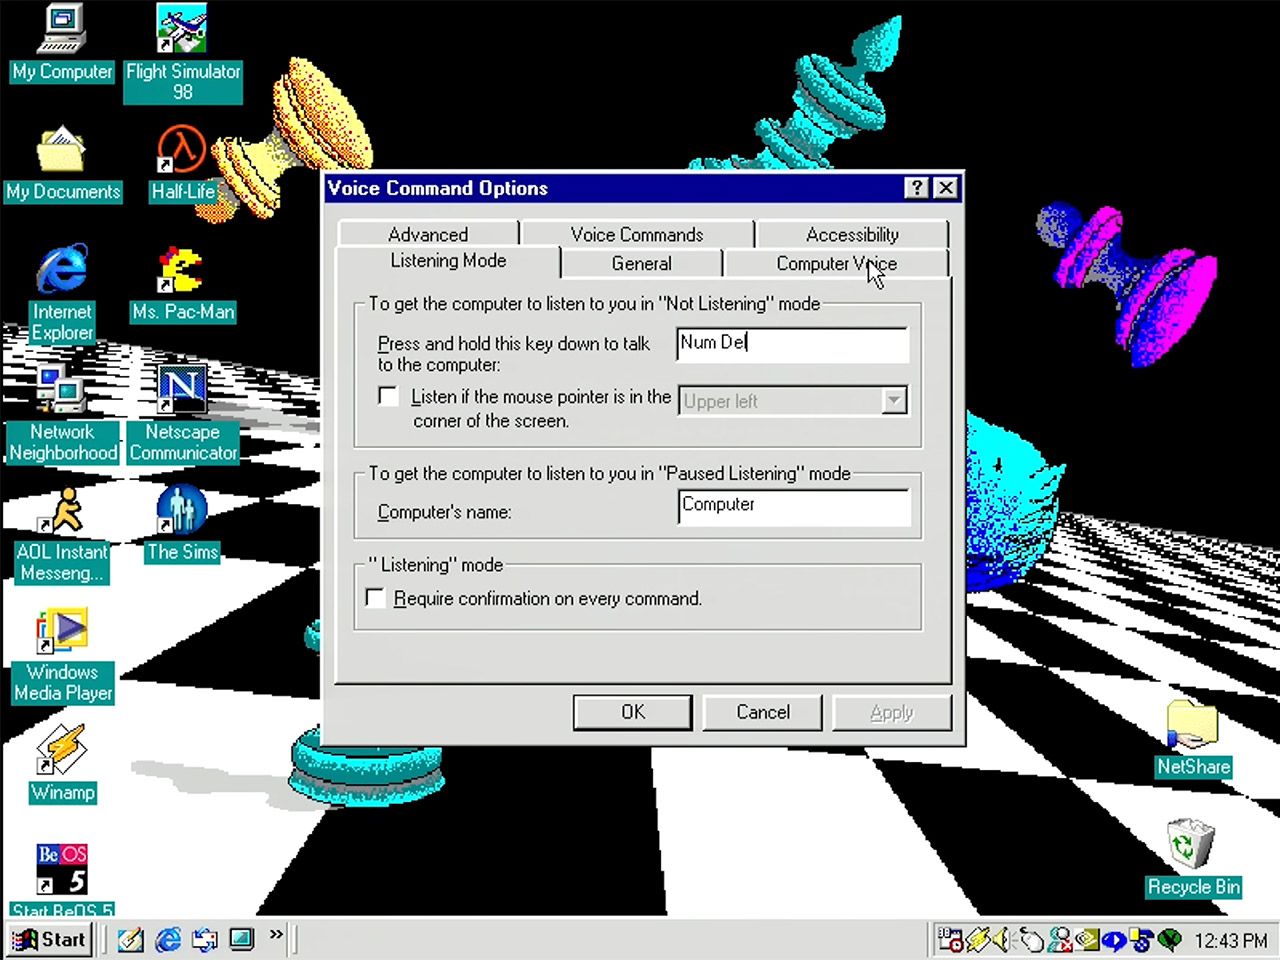Click the Computer's name text field
Image resolution: width=1280 pixels, height=960 pixels.
[793, 506]
